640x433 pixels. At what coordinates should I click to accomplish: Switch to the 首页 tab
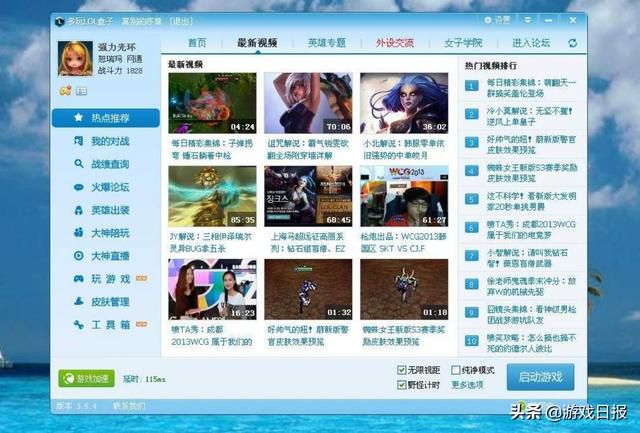[197, 43]
